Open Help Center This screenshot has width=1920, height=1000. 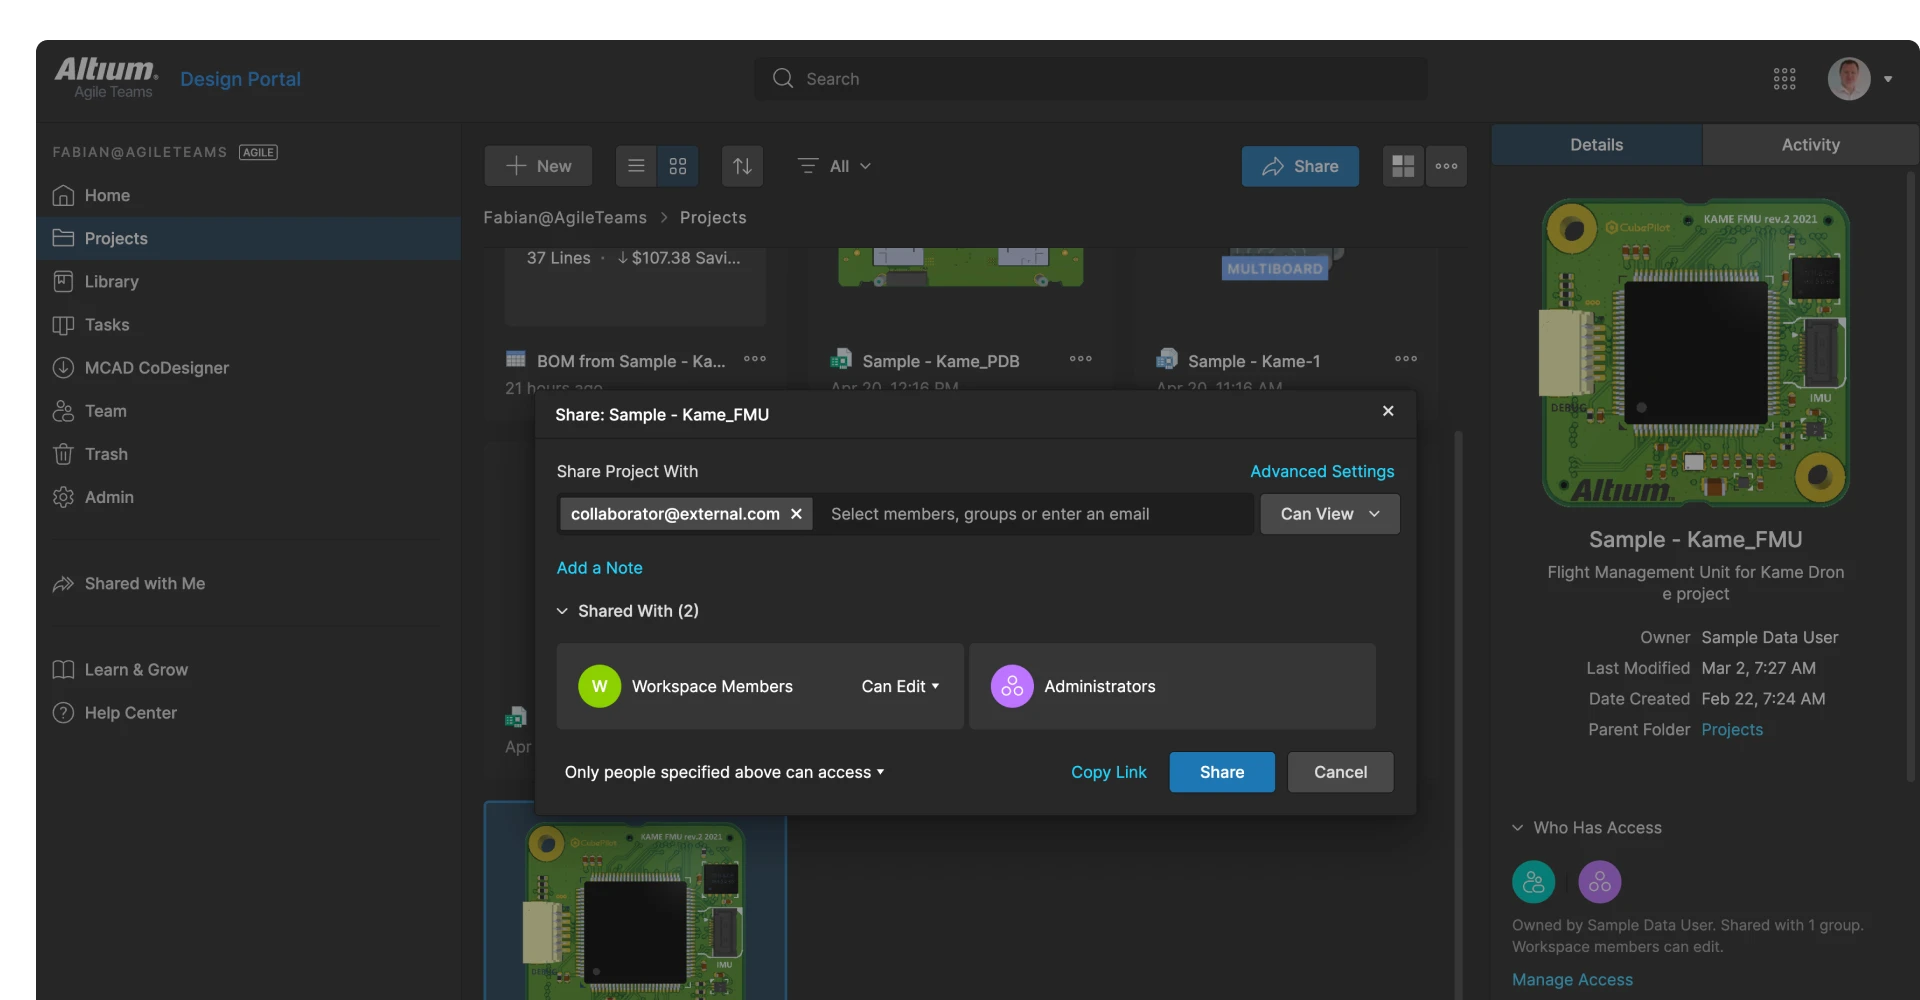pyautogui.click(x=248, y=713)
